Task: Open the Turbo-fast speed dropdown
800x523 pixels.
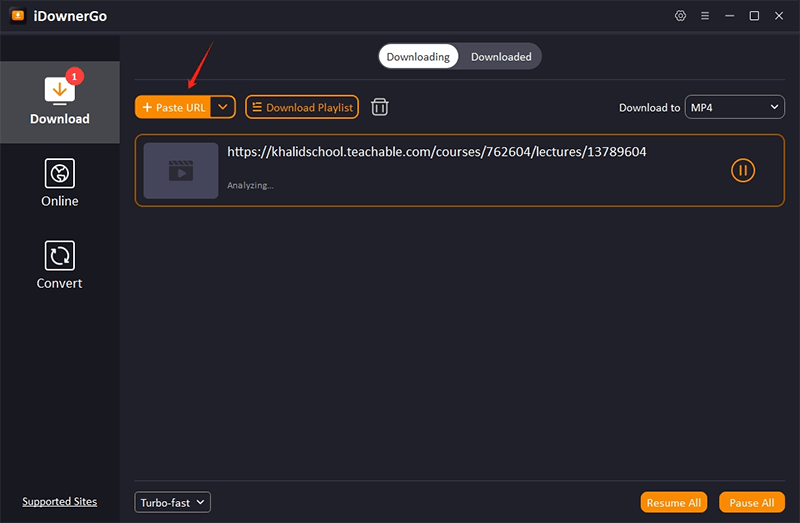Action: [172, 502]
